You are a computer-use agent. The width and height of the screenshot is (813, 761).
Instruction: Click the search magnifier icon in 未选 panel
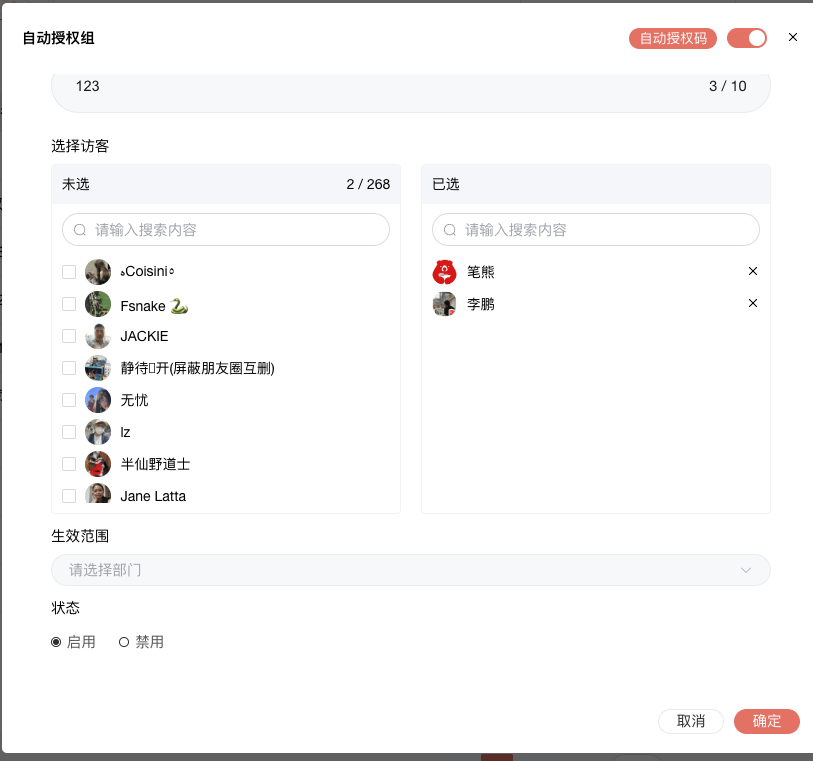tap(79, 229)
